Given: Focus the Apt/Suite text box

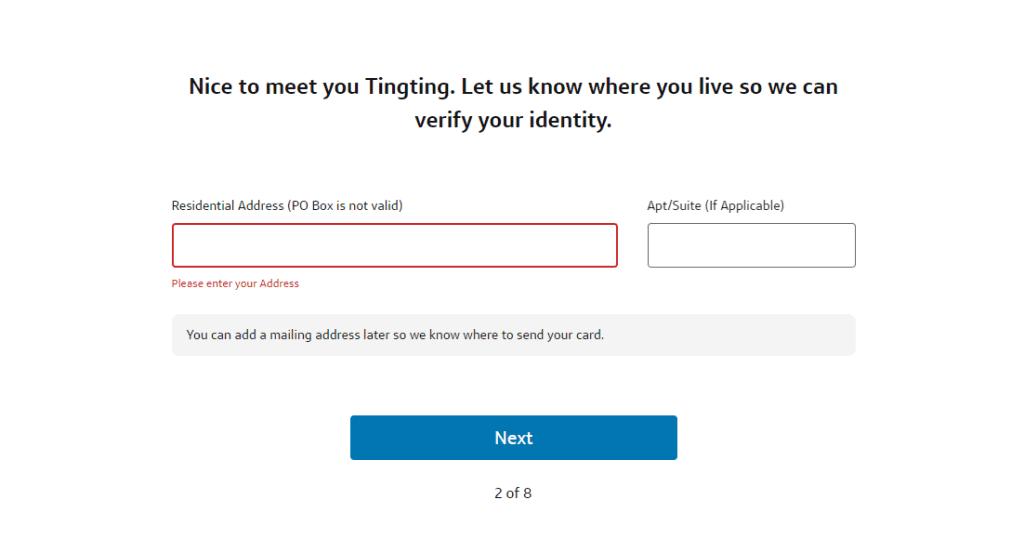Looking at the screenshot, I should pyautogui.click(x=751, y=245).
